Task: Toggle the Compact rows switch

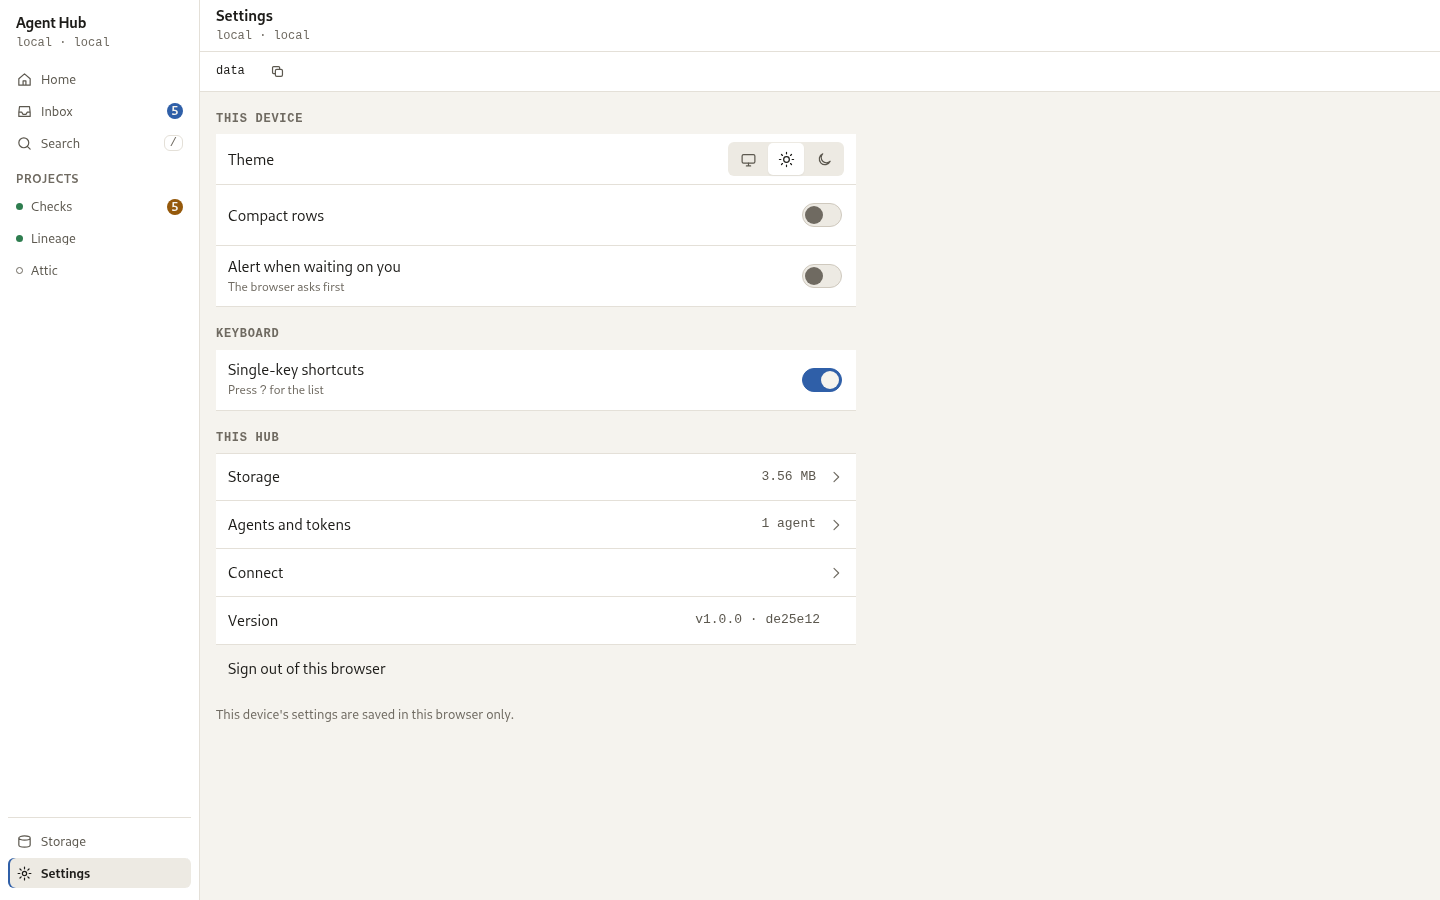Action: coord(822,215)
